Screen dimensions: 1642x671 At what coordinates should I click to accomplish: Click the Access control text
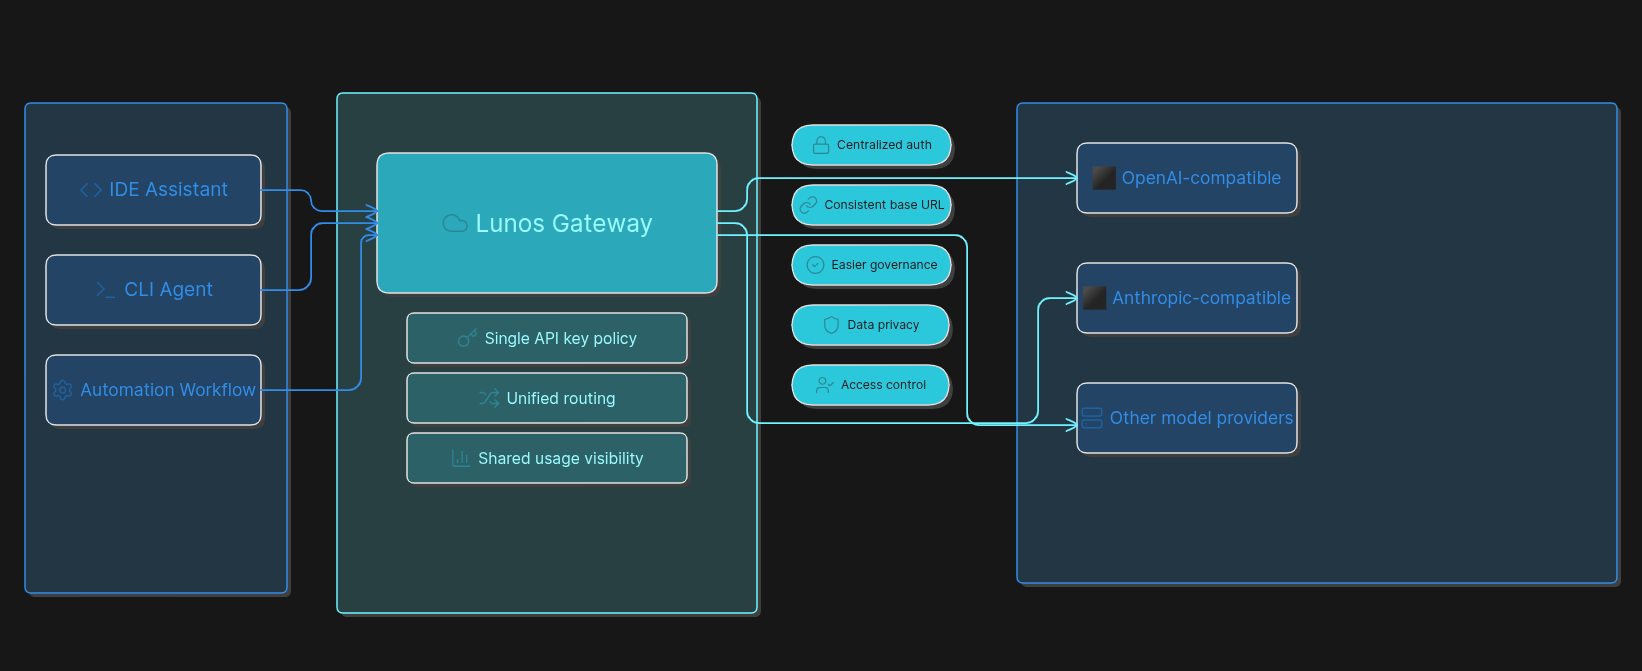click(x=883, y=385)
